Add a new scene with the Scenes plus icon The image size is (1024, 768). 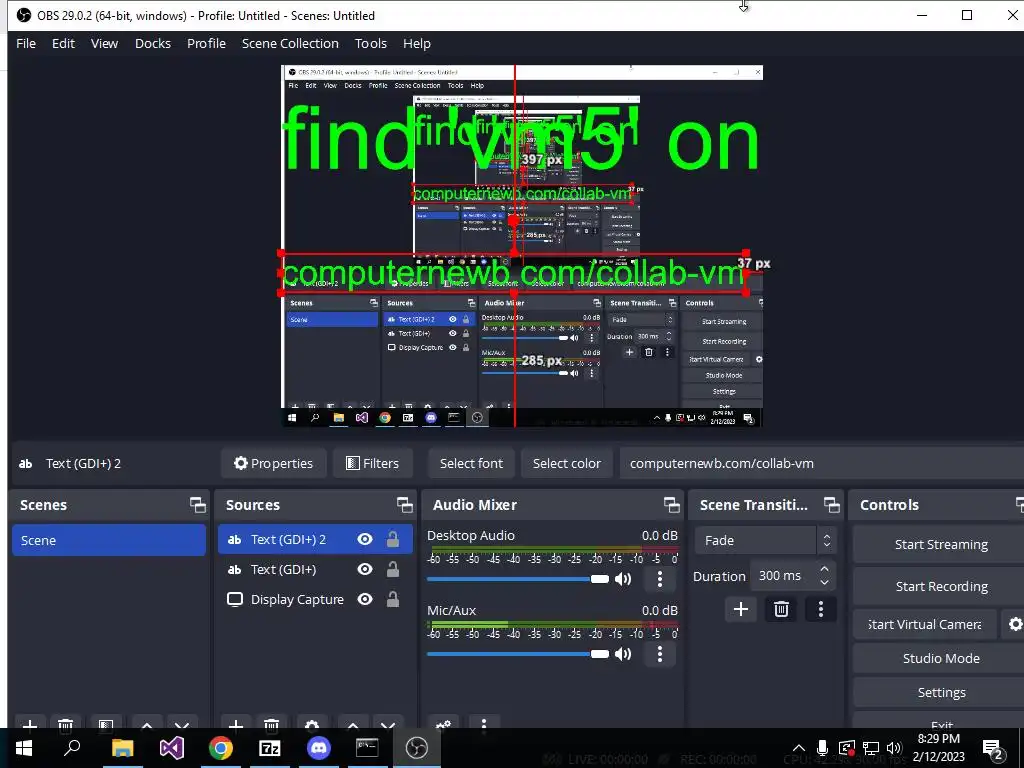(29, 725)
